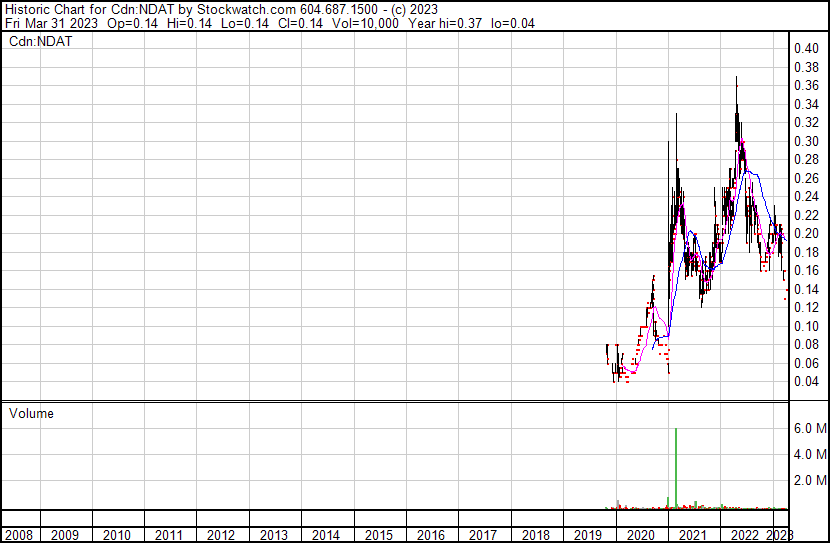Viewport: 830px width, 543px height.
Task: Click the 4.0 M volume scale label
Action: click(809, 454)
